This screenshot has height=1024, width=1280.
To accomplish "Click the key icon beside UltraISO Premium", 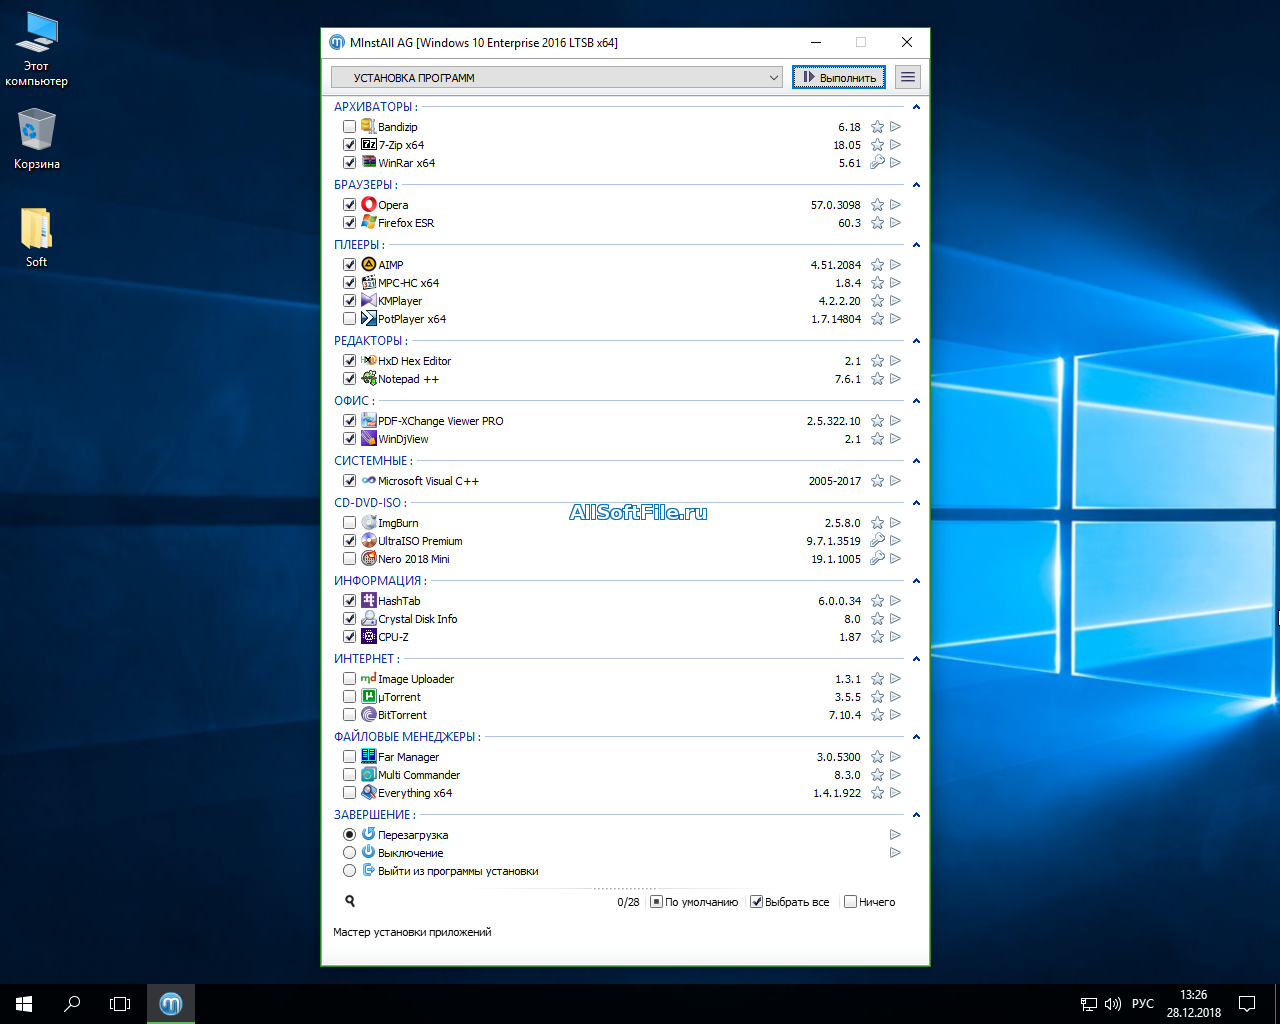I will coord(877,541).
